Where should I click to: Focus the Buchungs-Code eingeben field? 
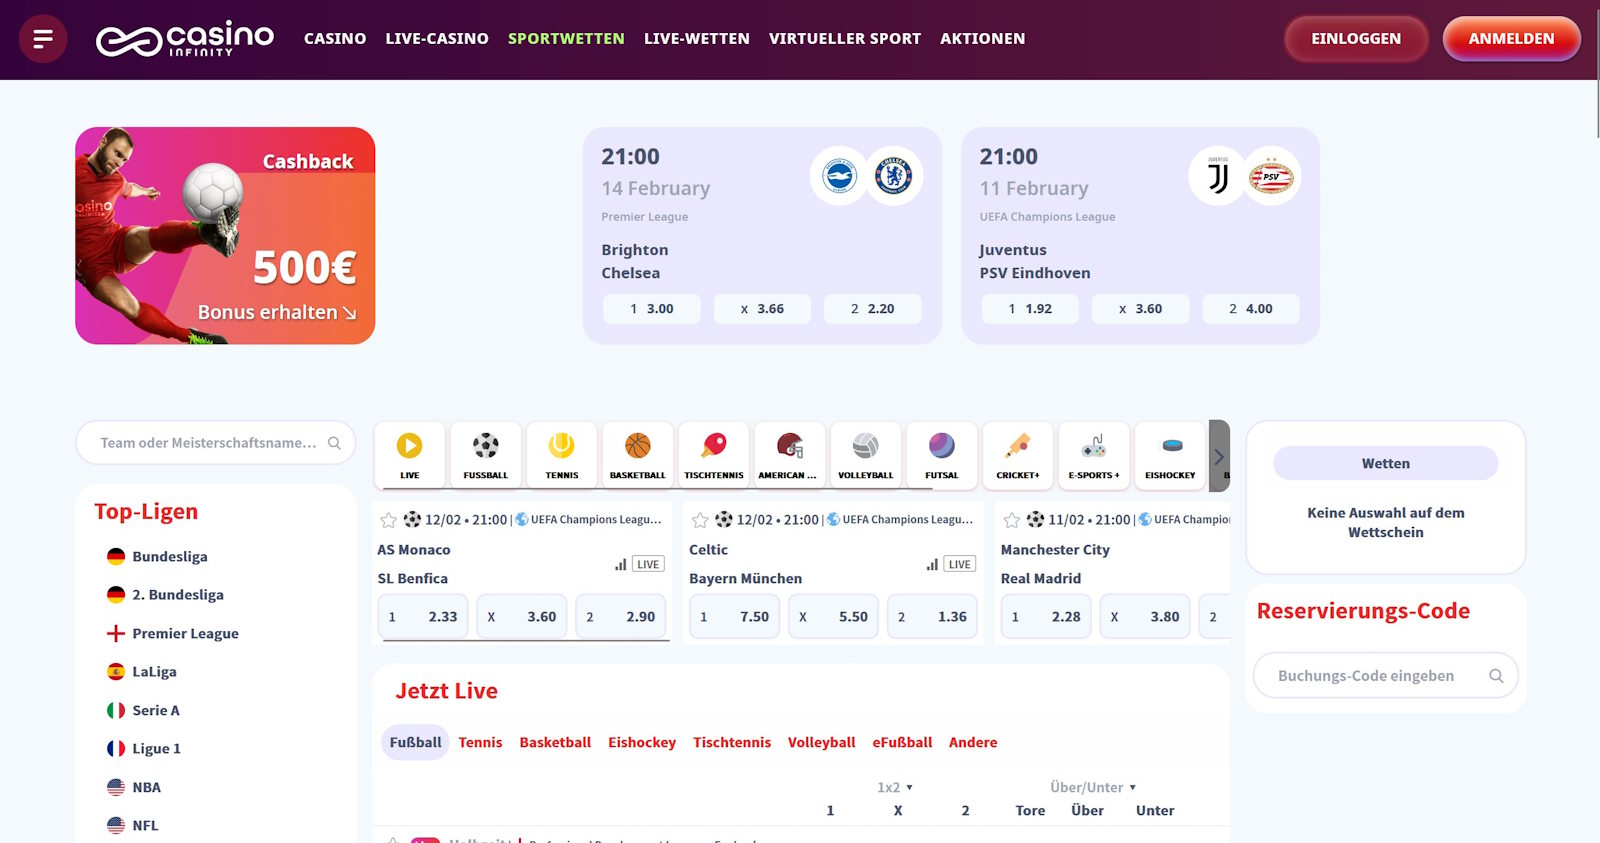point(1386,676)
